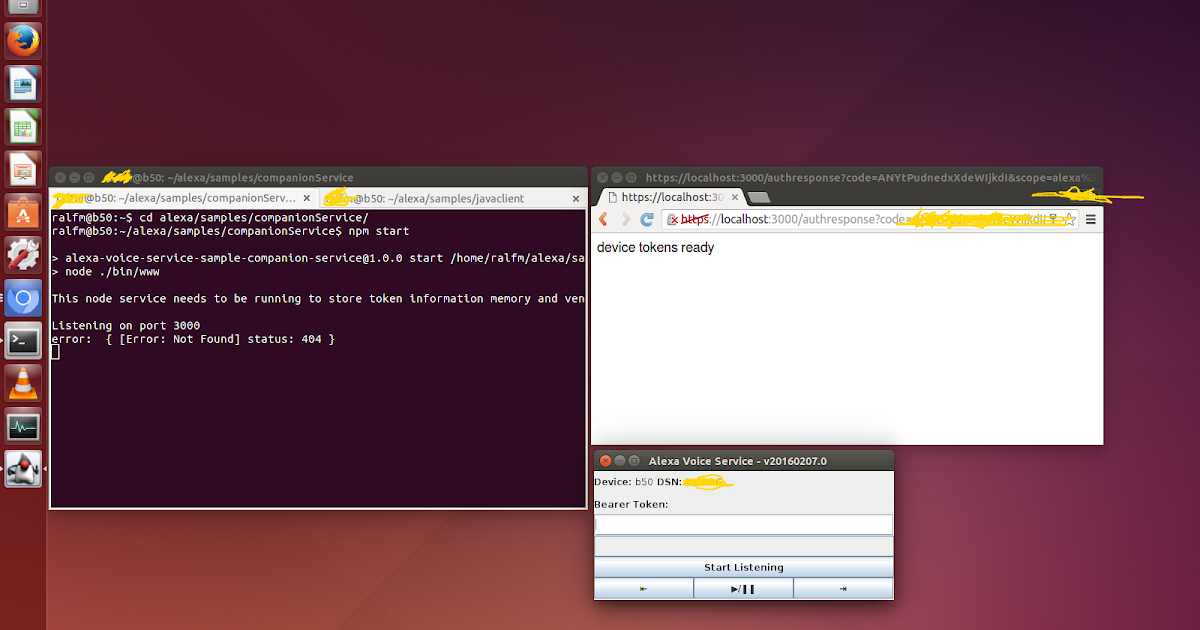Open Ubuntu Software Center icon

pyautogui.click(x=23, y=213)
